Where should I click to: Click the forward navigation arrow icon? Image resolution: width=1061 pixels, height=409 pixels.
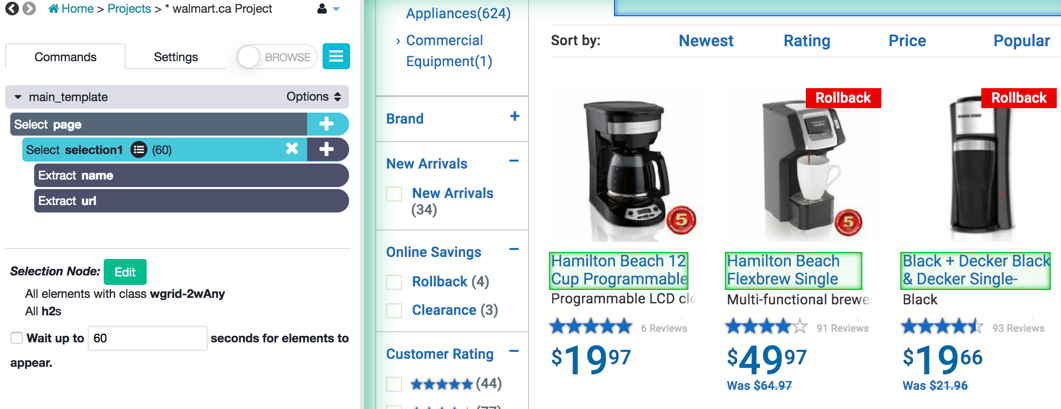point(29,9)
